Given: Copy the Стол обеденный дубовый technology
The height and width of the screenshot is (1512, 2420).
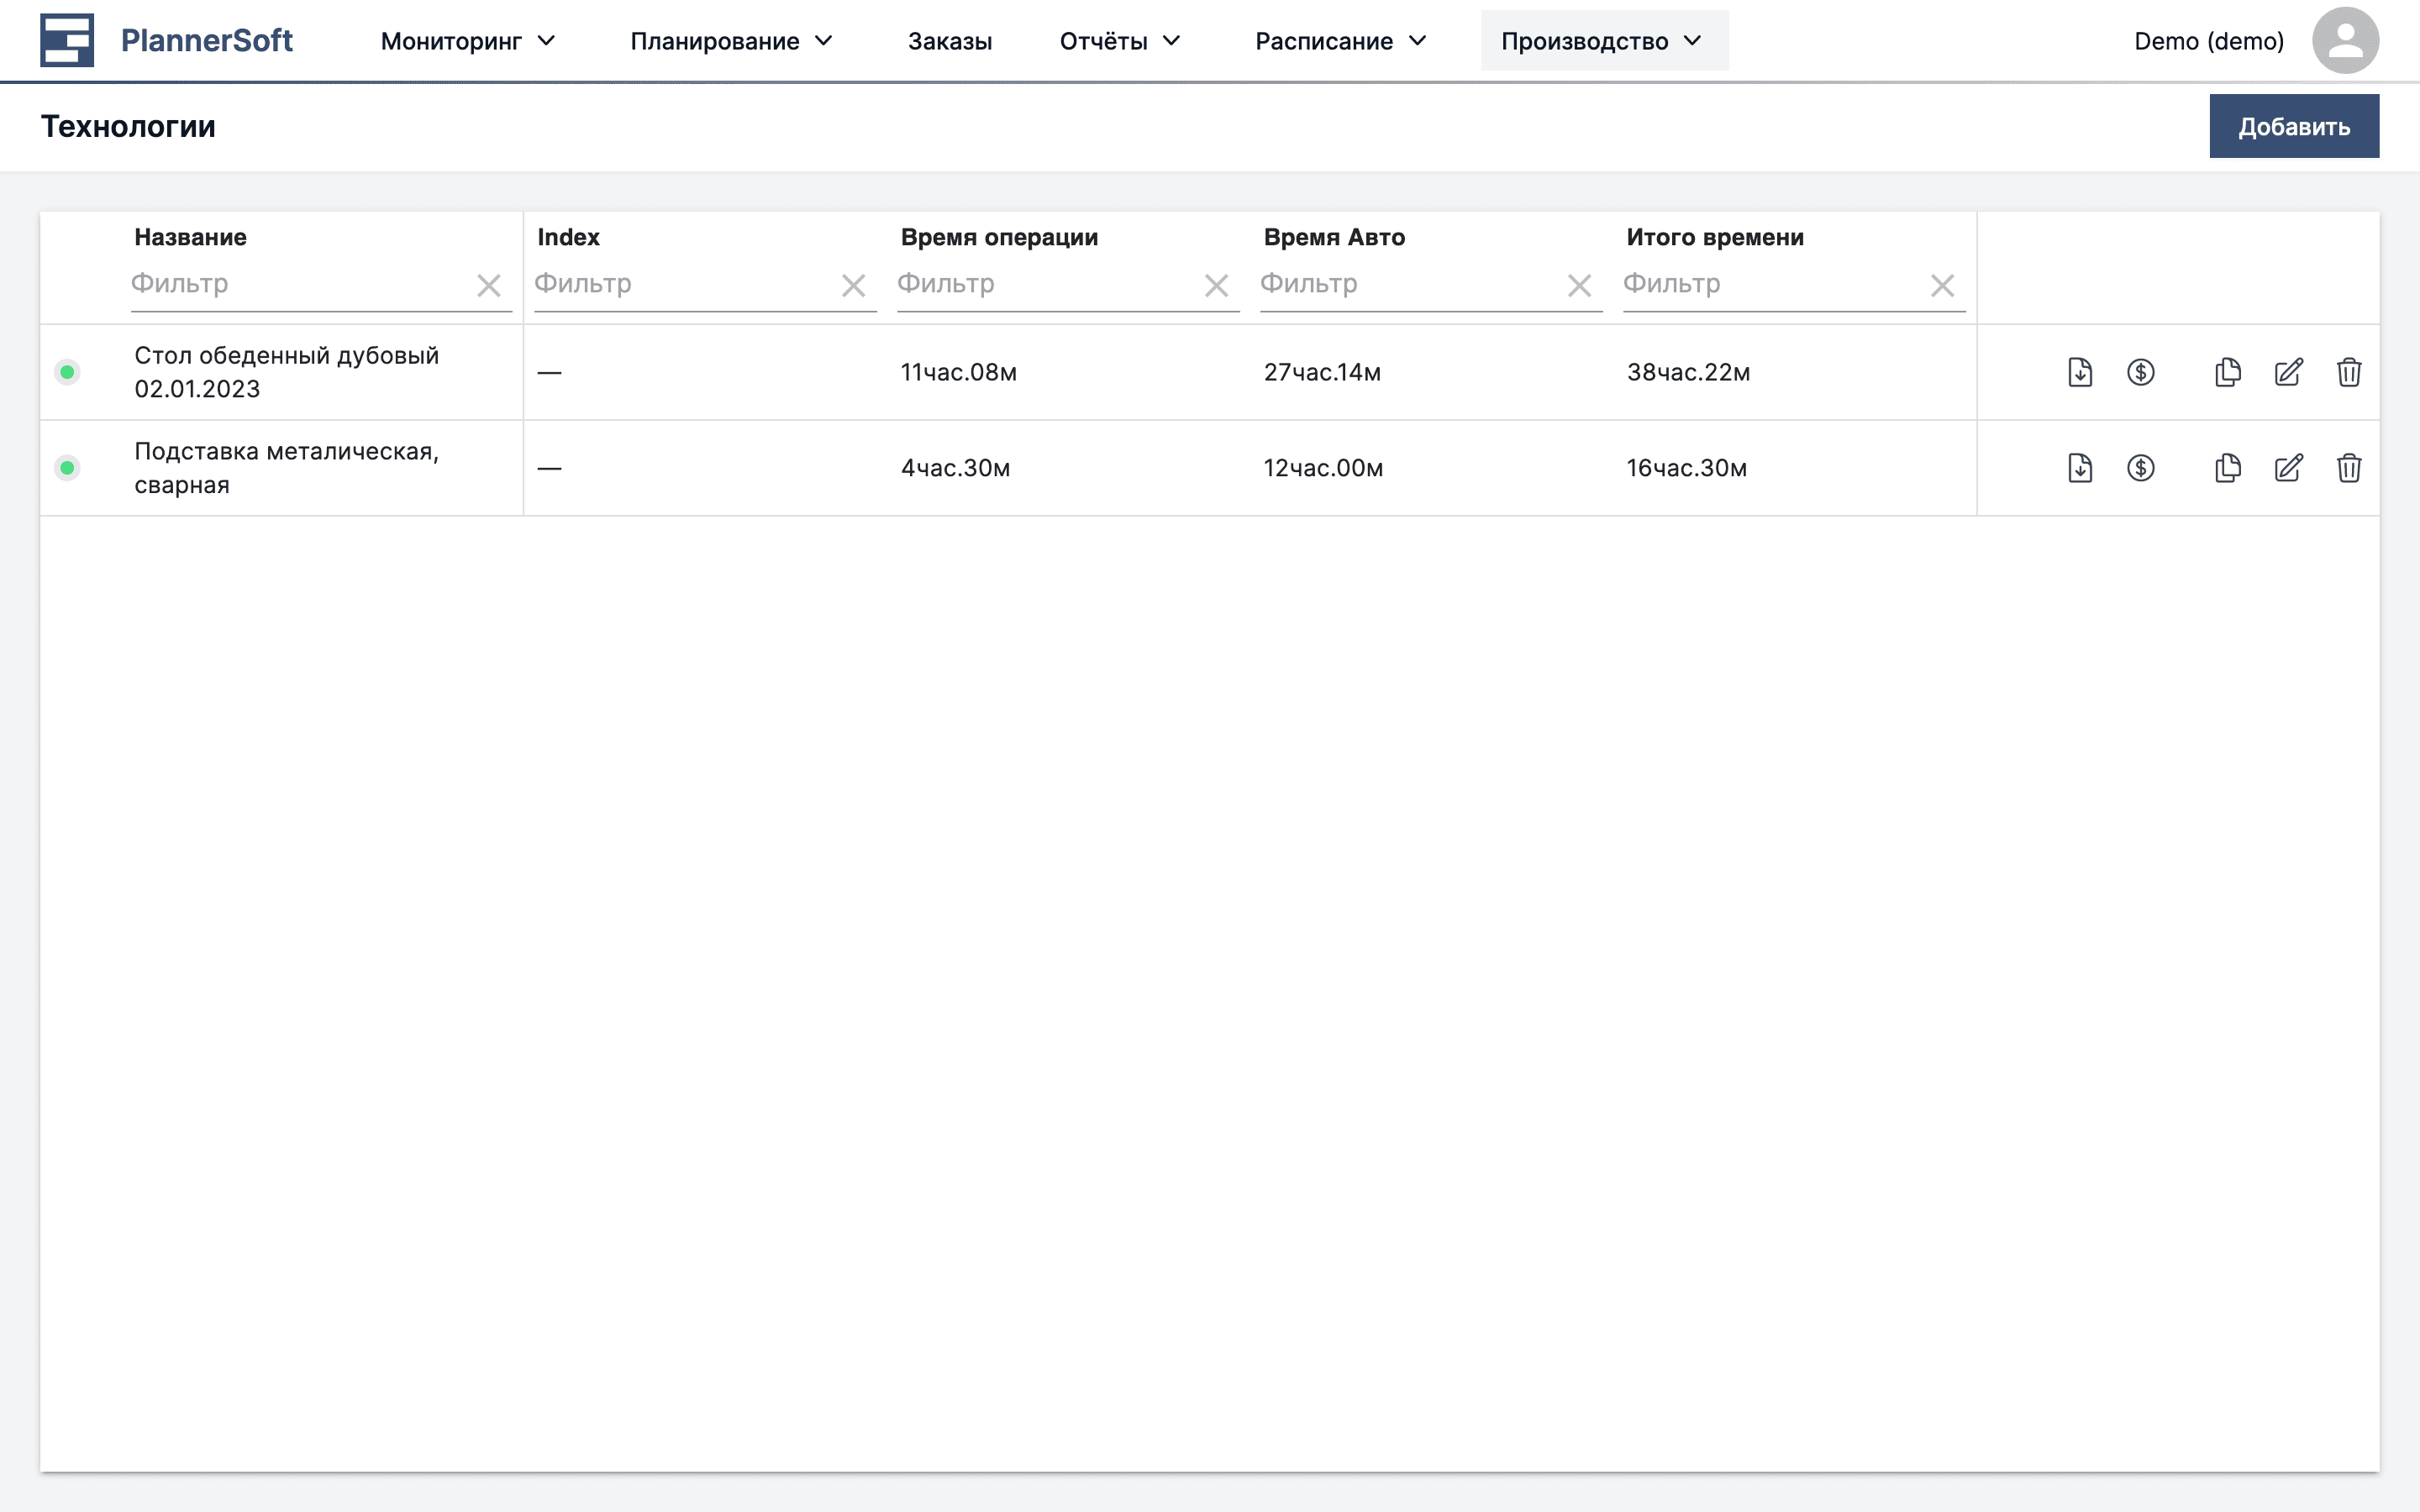Looking at the screenshot, I should 2228,372.
